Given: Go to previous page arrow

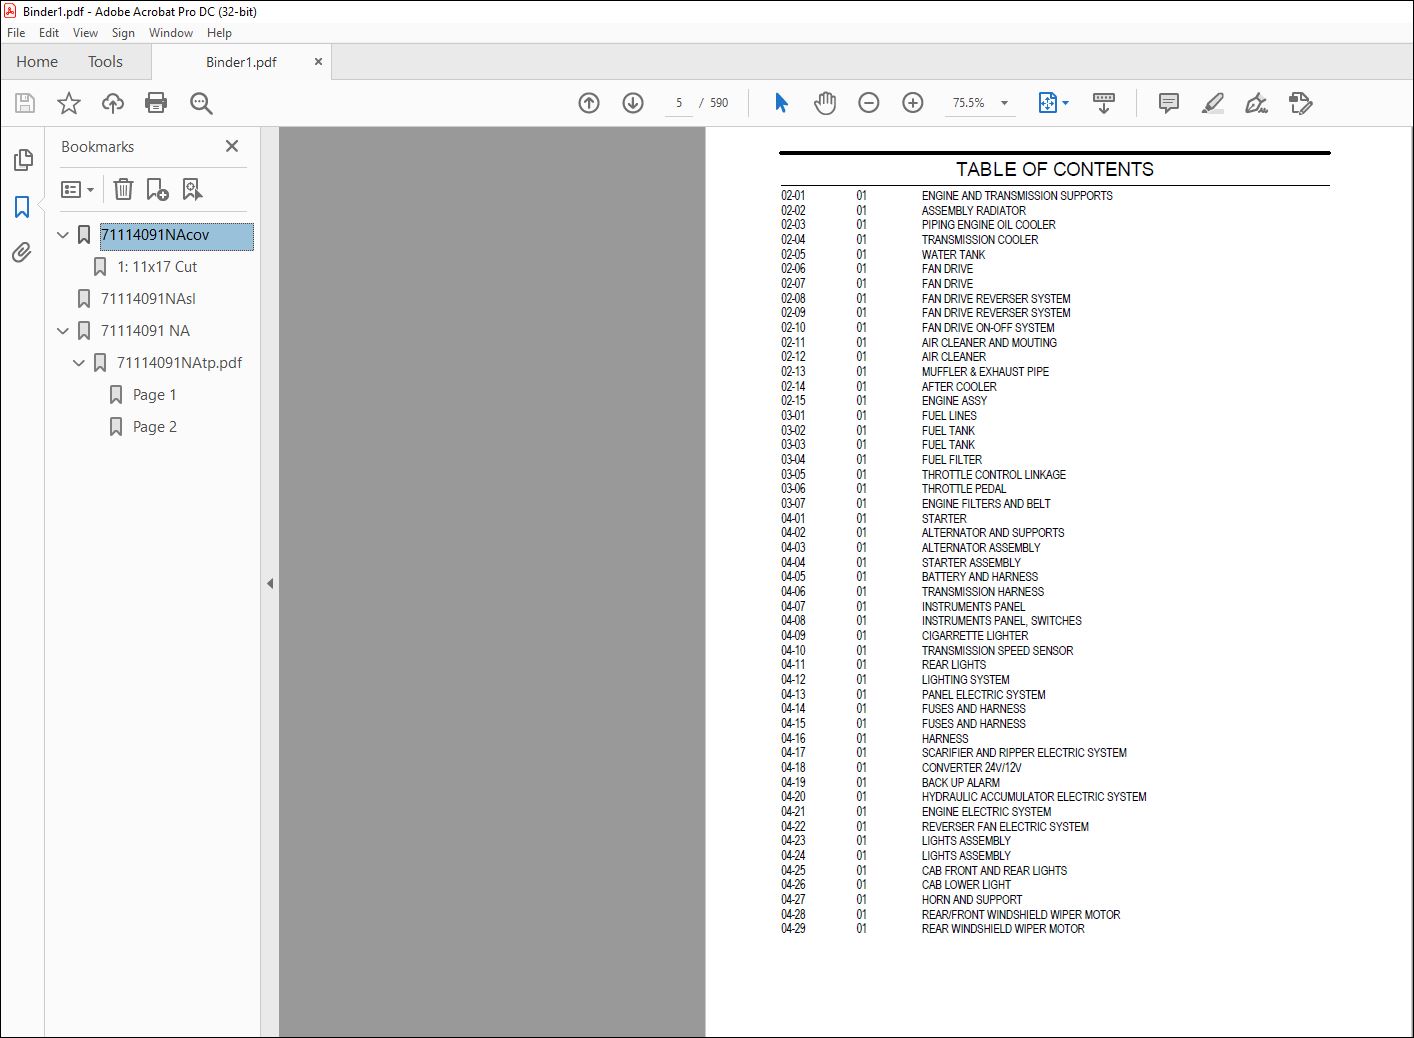Looking at the screenshot, I should pyautogui.click(x=589, y=103).
